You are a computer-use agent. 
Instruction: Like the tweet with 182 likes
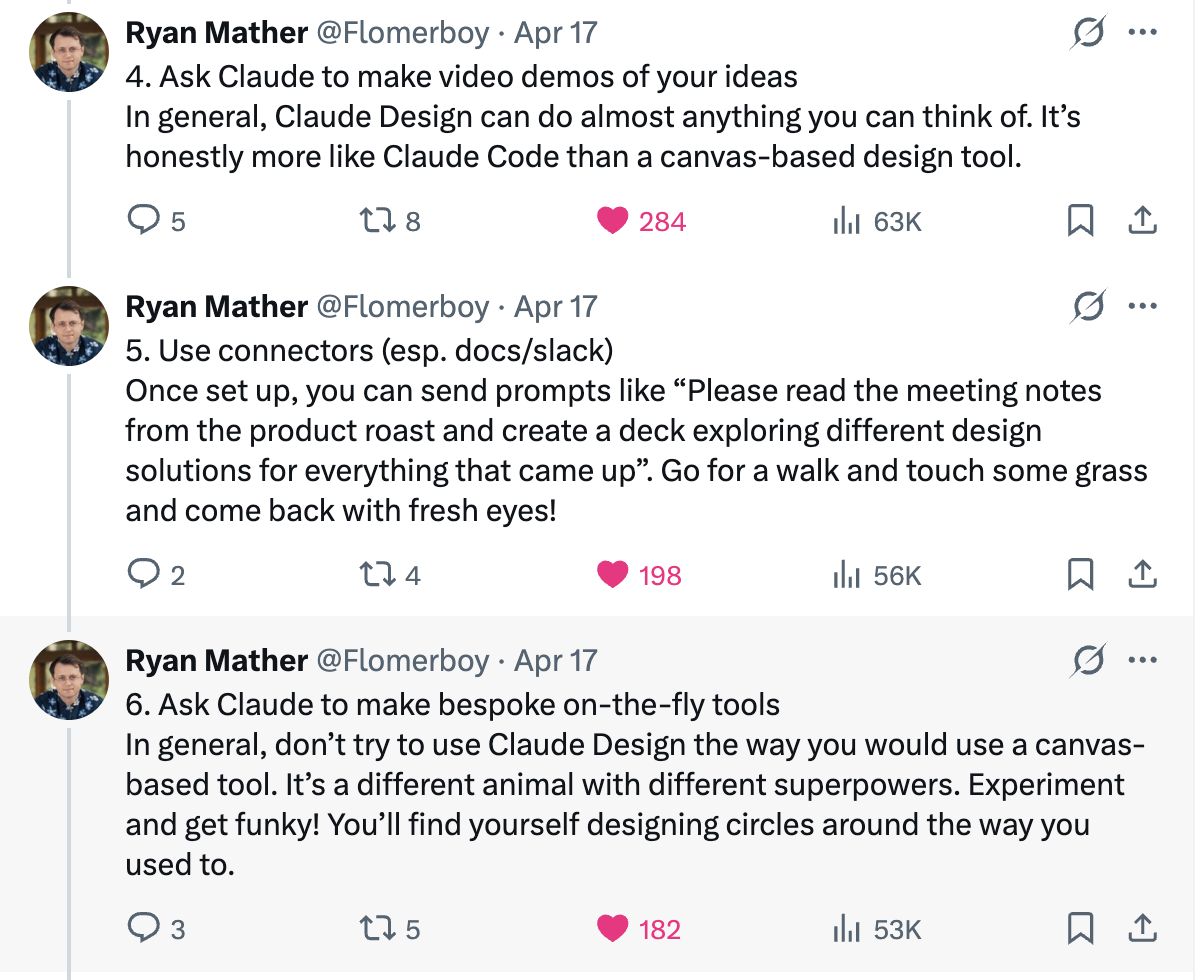tap(612, 929)
